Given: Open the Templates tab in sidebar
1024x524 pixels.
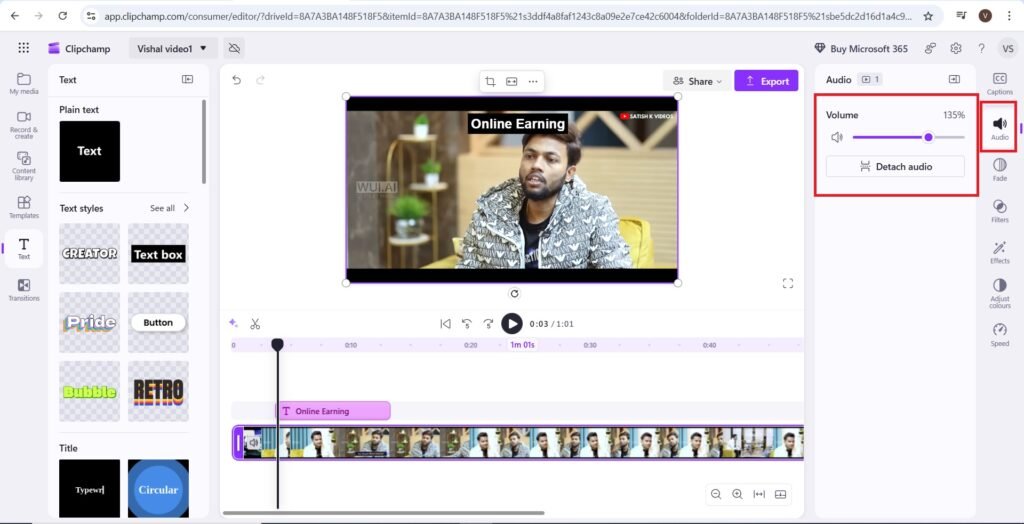Looking at the screenshot, I should tap(24, 207).
